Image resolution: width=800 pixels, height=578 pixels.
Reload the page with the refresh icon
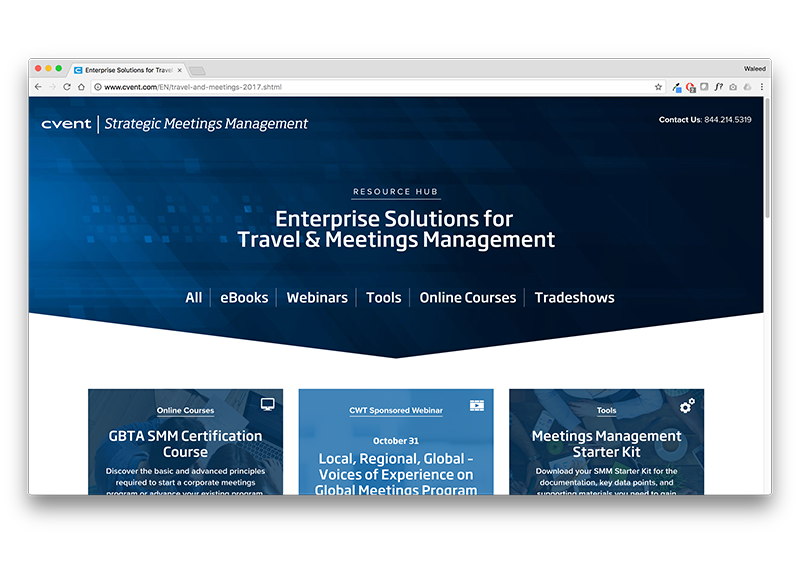pos(67,87)
